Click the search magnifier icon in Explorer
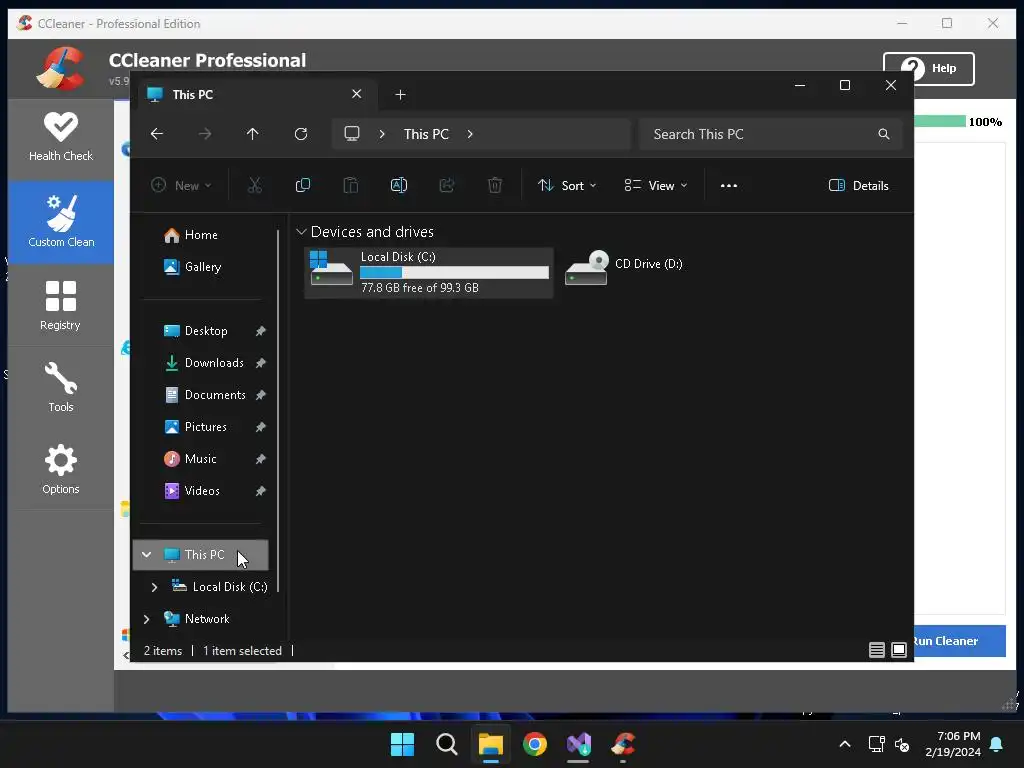The image size is (1024, 768). coord(884,134)
